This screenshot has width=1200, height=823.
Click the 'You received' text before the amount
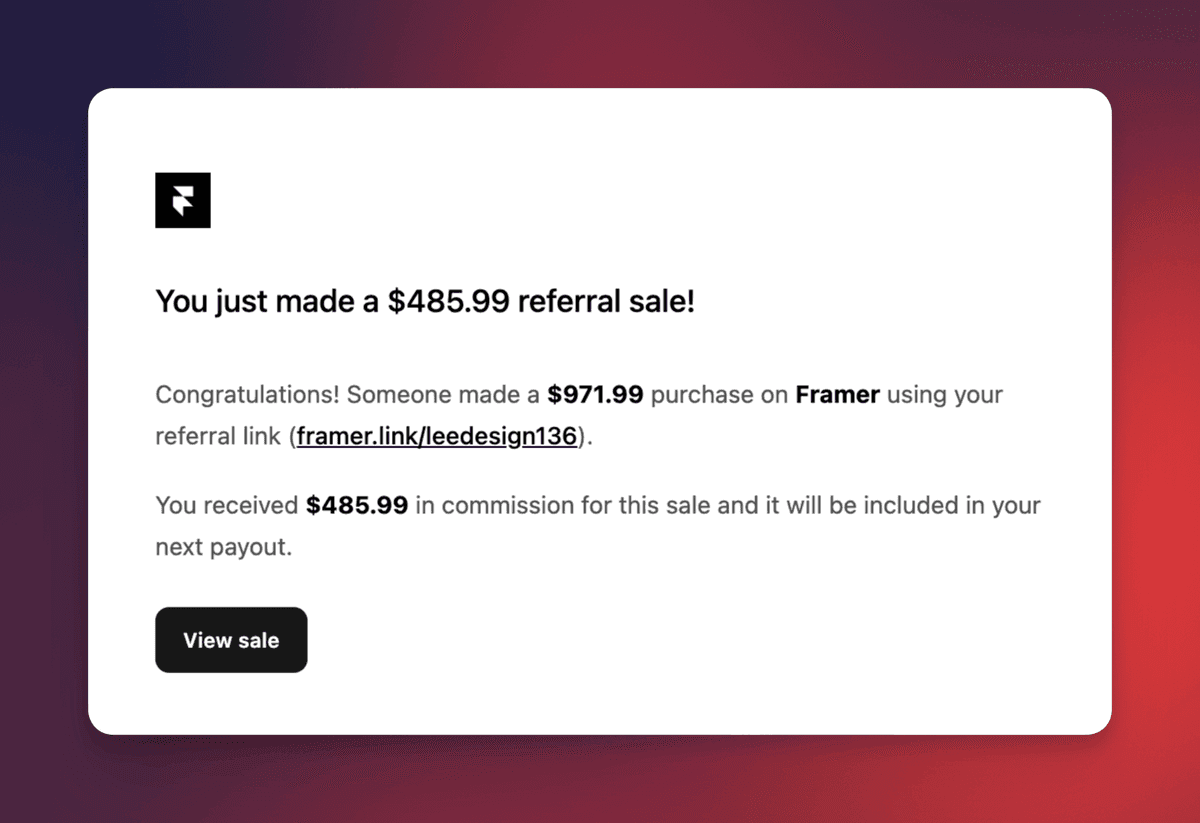(x=227, y=506)
